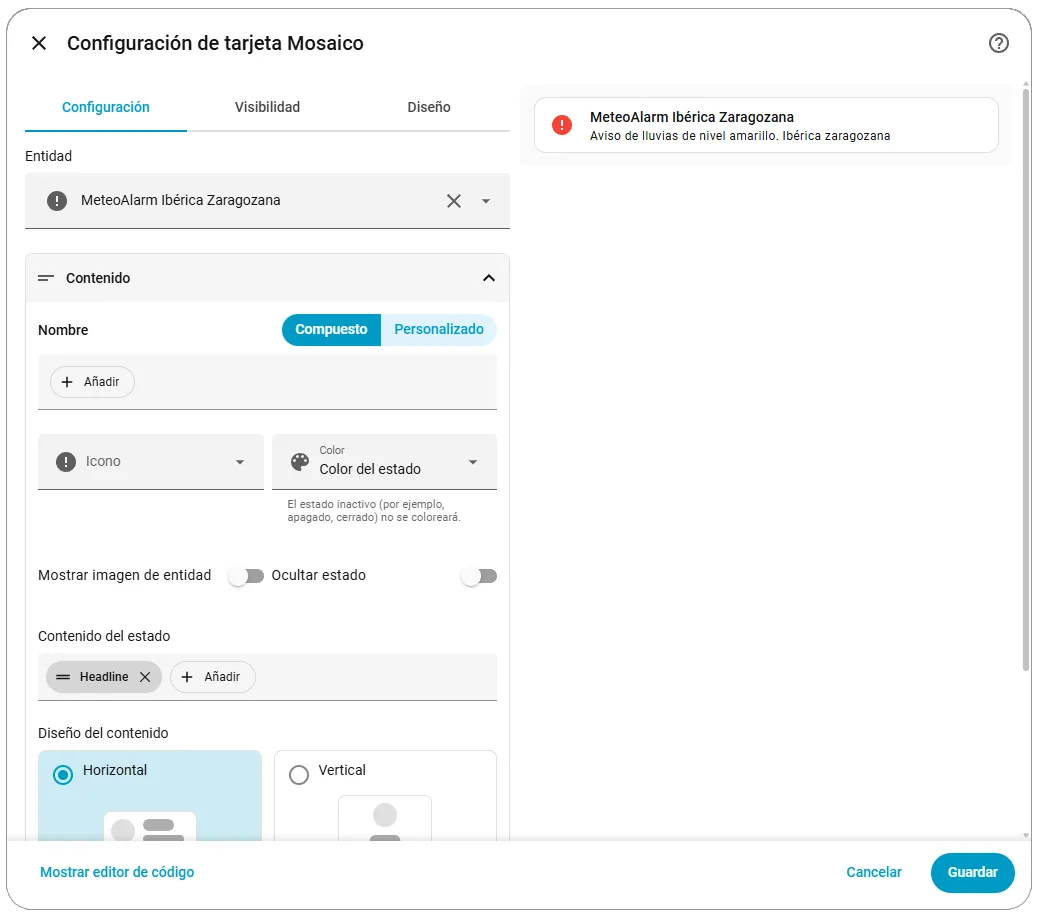Click the Vertical layout preview thumbnail
The image size is (1040, 915).
tap(385, 818)
